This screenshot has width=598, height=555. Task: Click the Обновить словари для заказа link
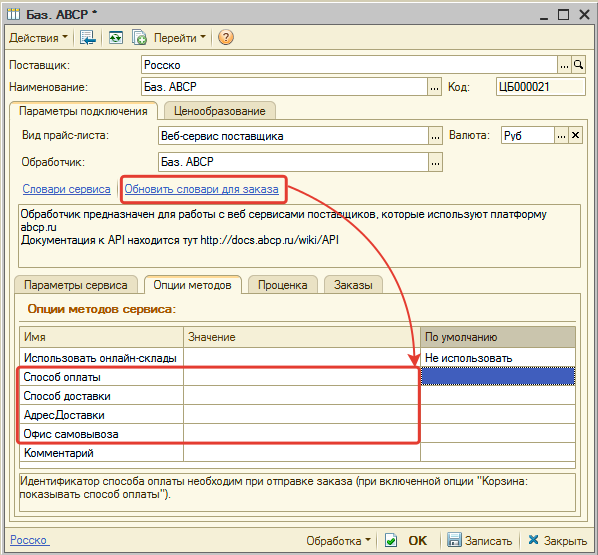pos(201,189)
